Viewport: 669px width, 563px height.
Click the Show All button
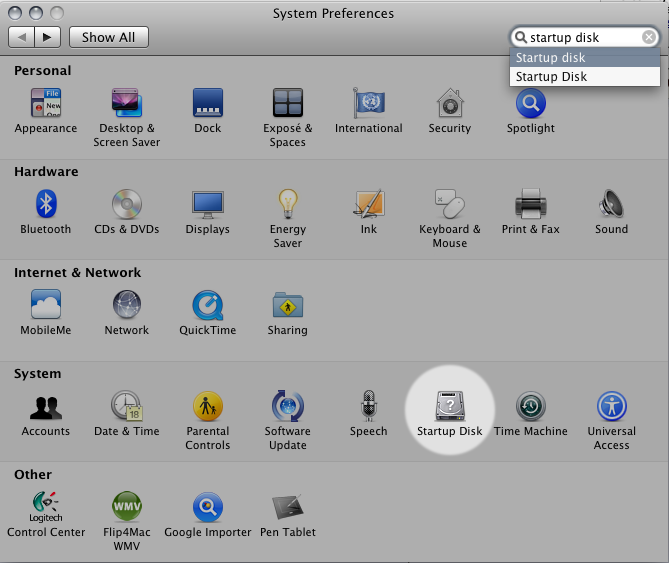point(109,37)
